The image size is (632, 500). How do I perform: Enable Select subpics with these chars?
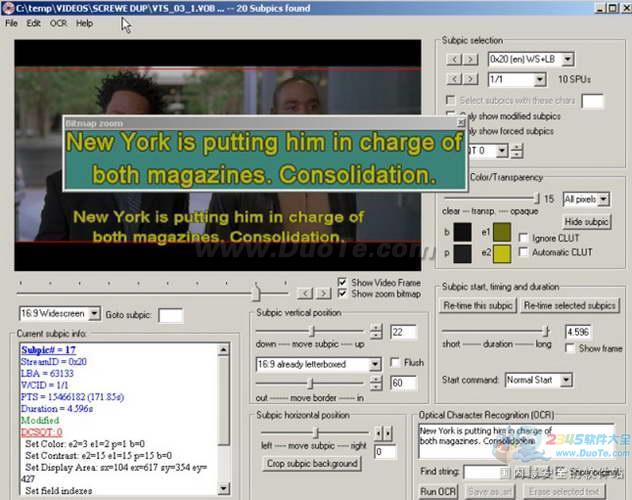[451, 100]
